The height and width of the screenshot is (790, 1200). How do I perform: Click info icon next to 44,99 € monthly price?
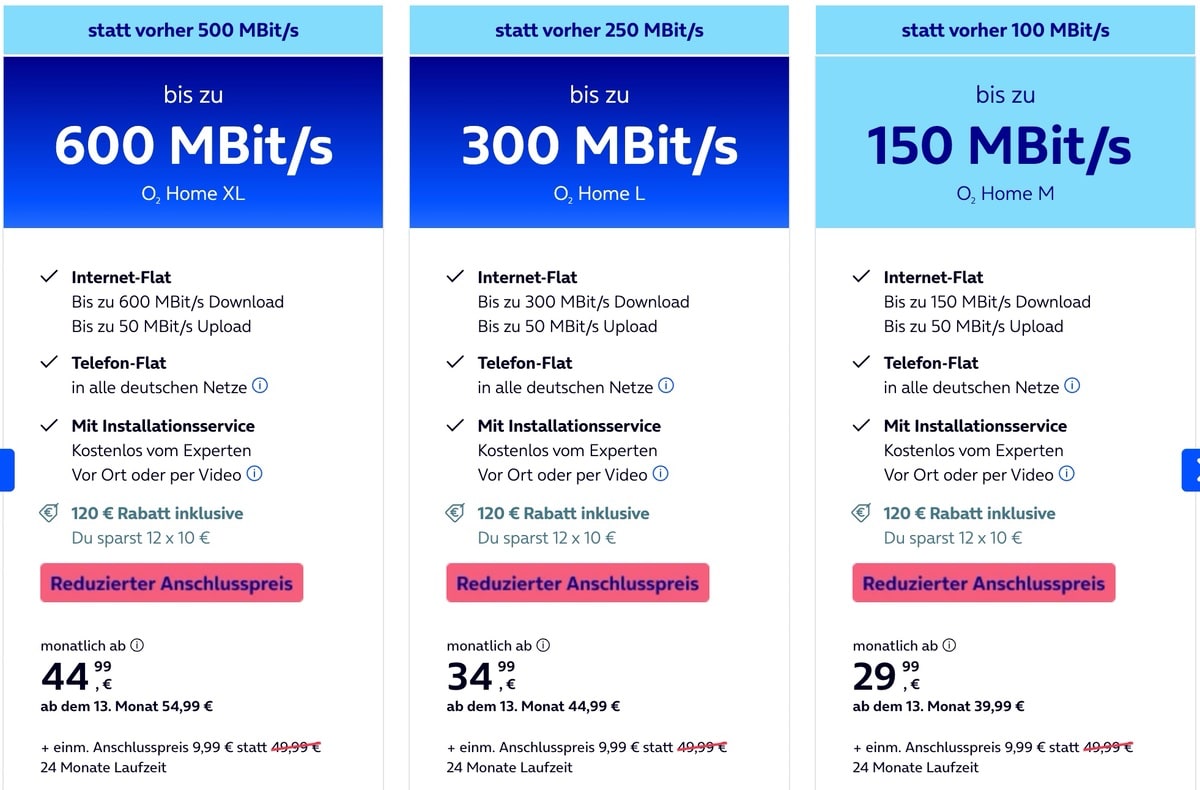[x=137, y=645]
